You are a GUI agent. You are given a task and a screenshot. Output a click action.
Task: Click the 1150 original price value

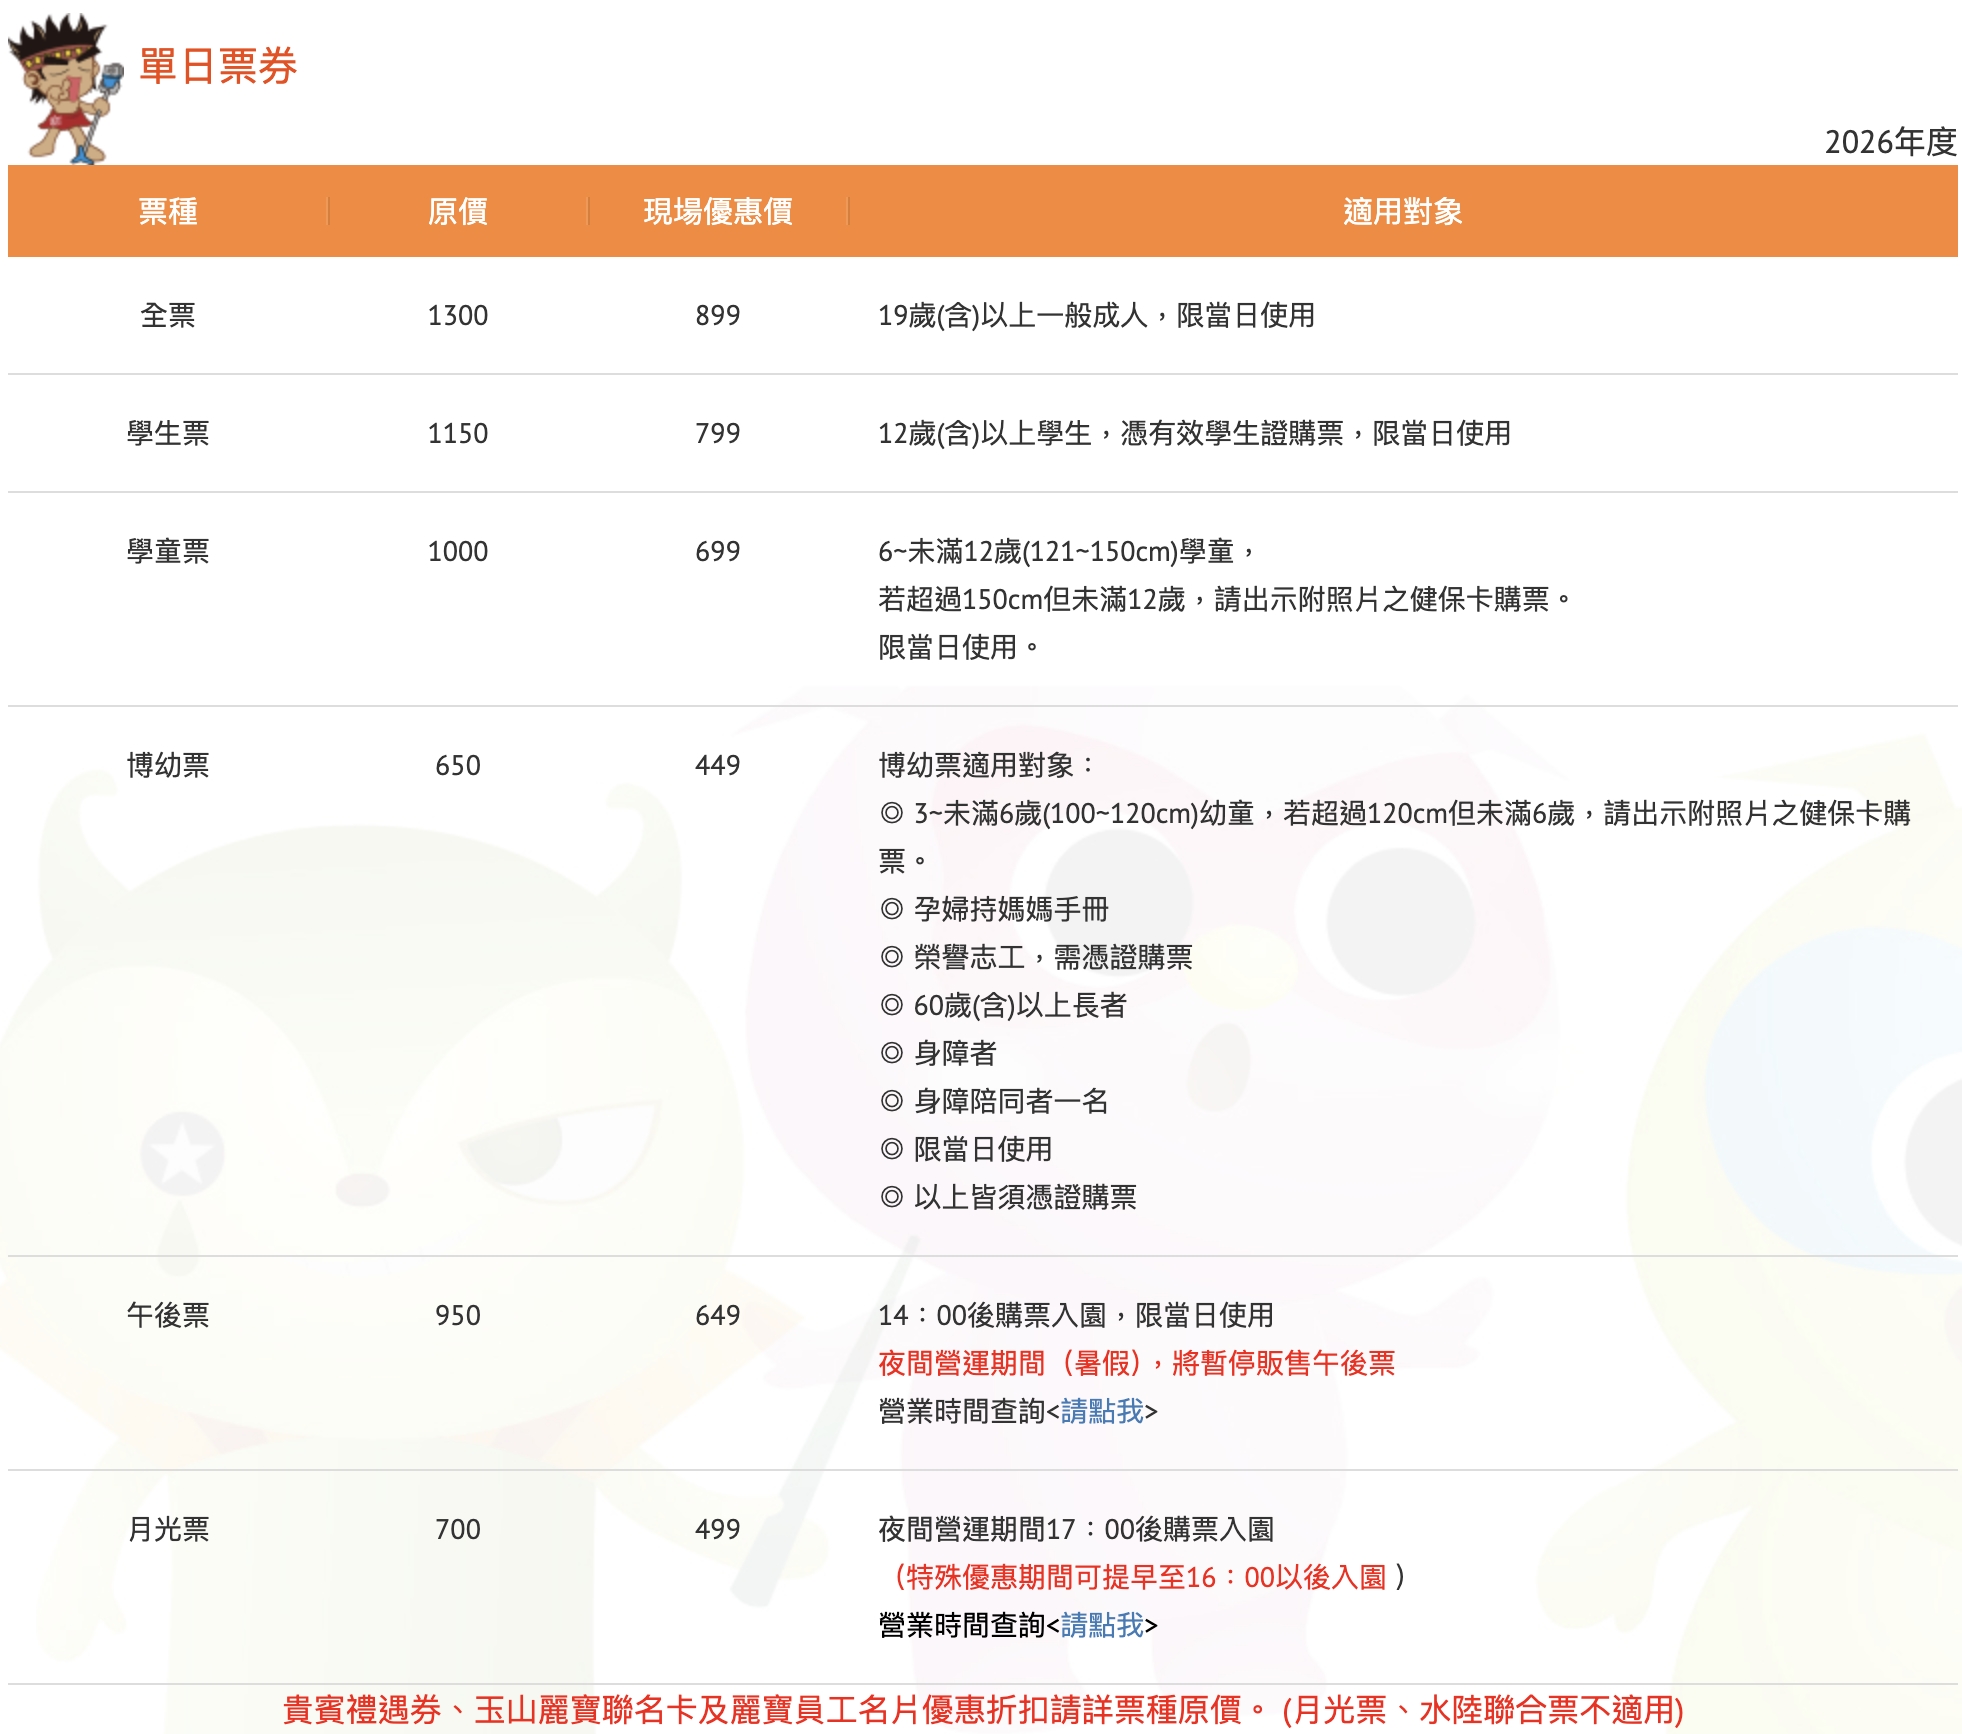pos(458,433)
